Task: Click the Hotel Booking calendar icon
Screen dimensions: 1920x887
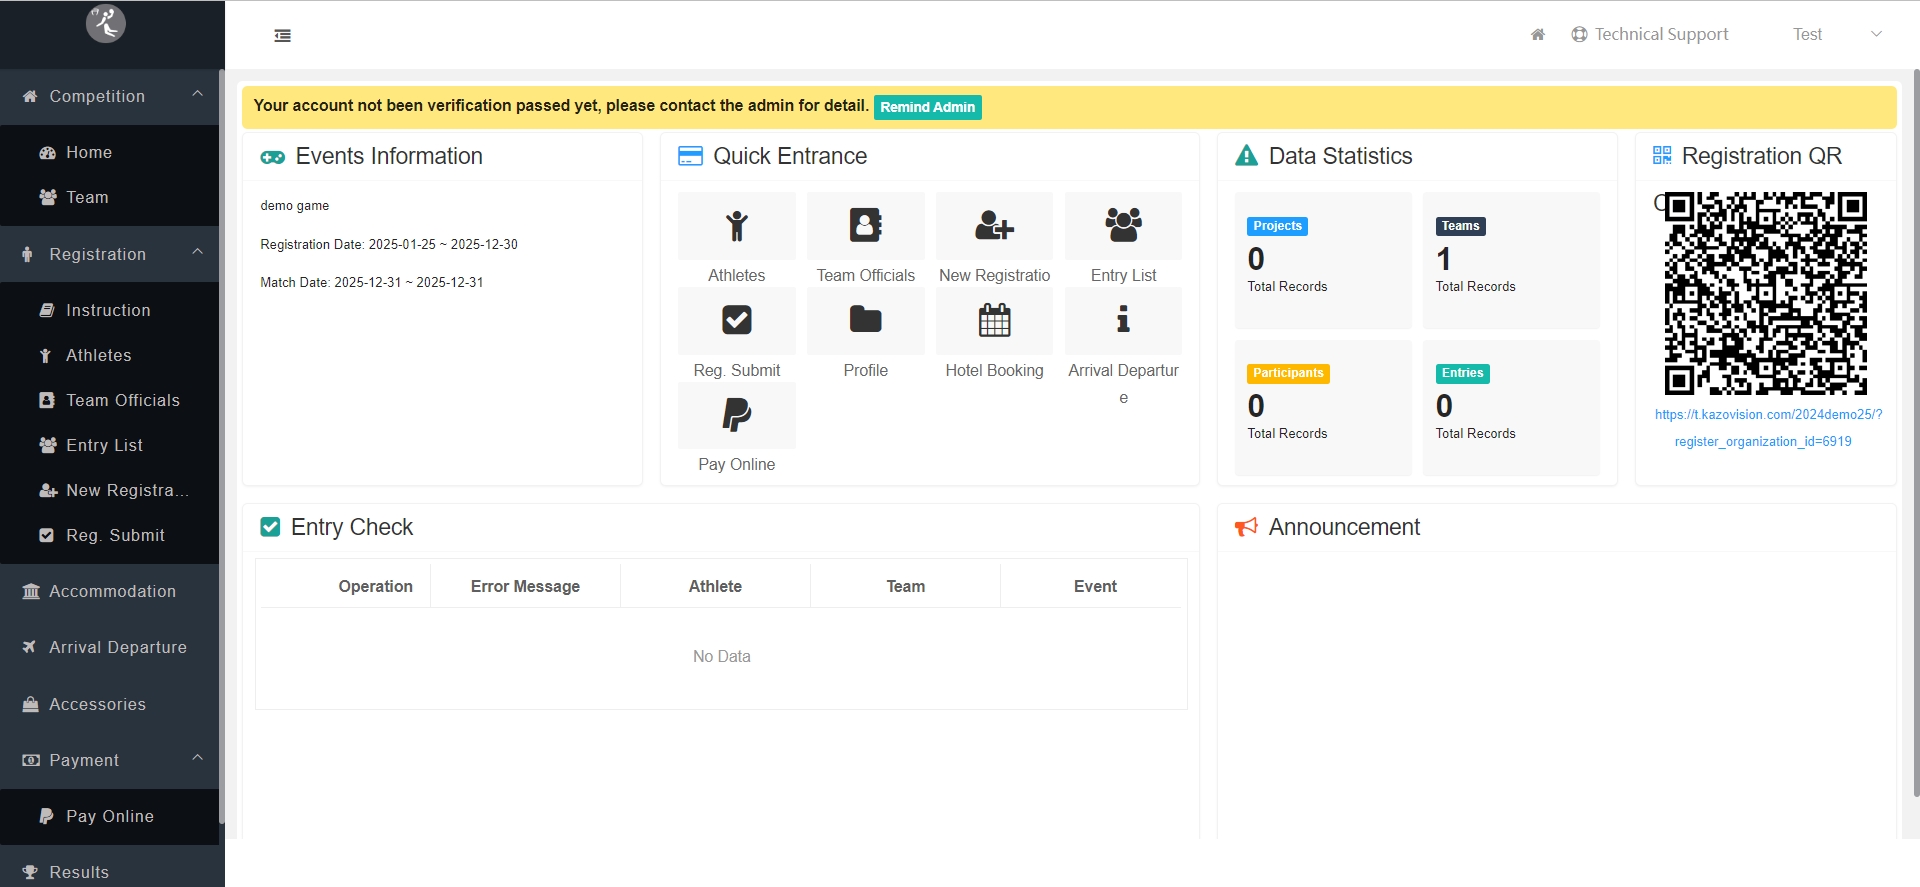Action: click(x=994, y=321)
